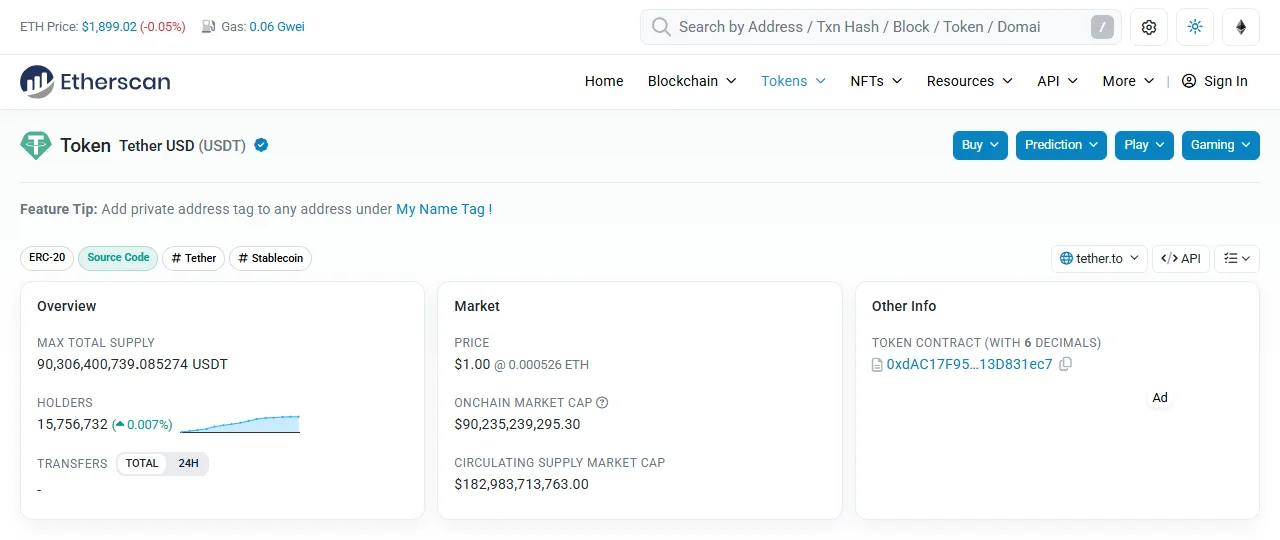Click the holders count 15,756,732
The width and height of the screenshot is (1280, 540).
(x=72, y=424)
